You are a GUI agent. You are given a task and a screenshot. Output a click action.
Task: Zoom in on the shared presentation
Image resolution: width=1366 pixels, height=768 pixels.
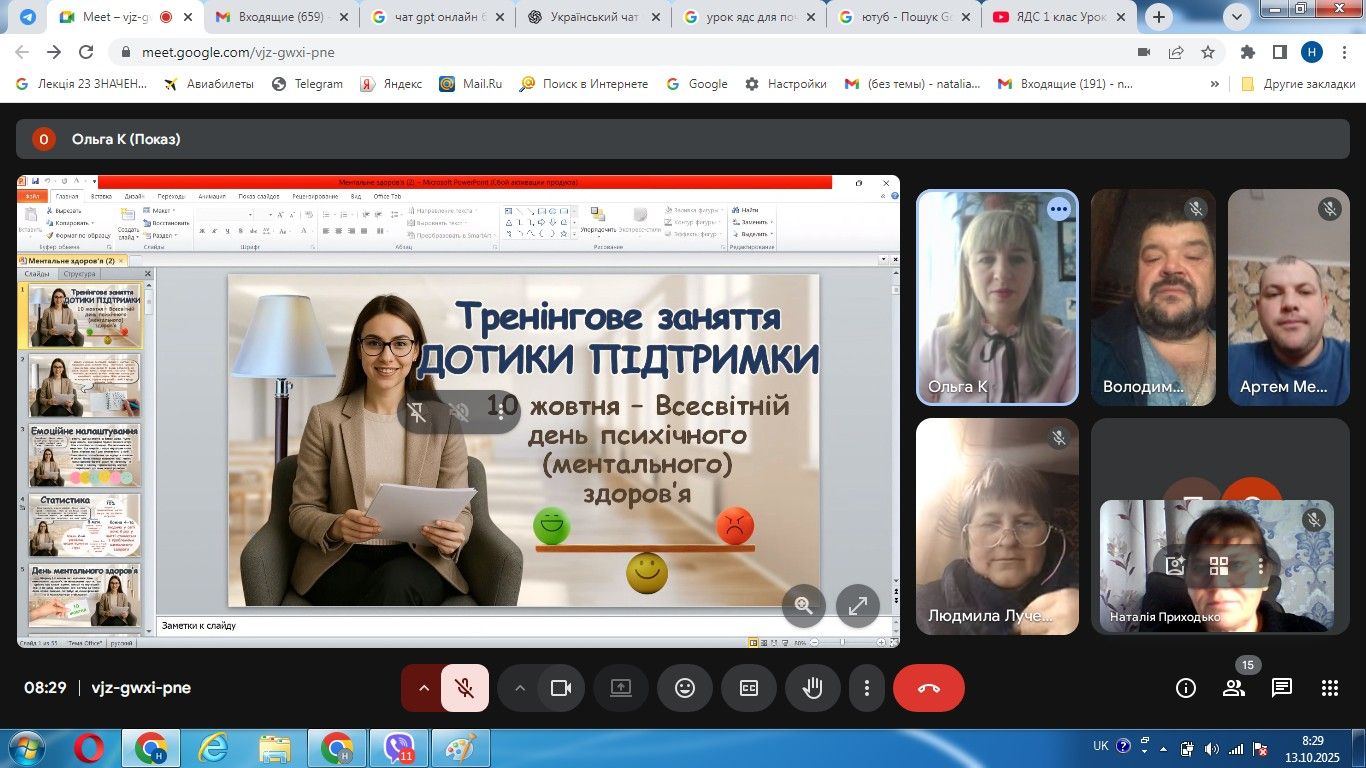(803, 606)
